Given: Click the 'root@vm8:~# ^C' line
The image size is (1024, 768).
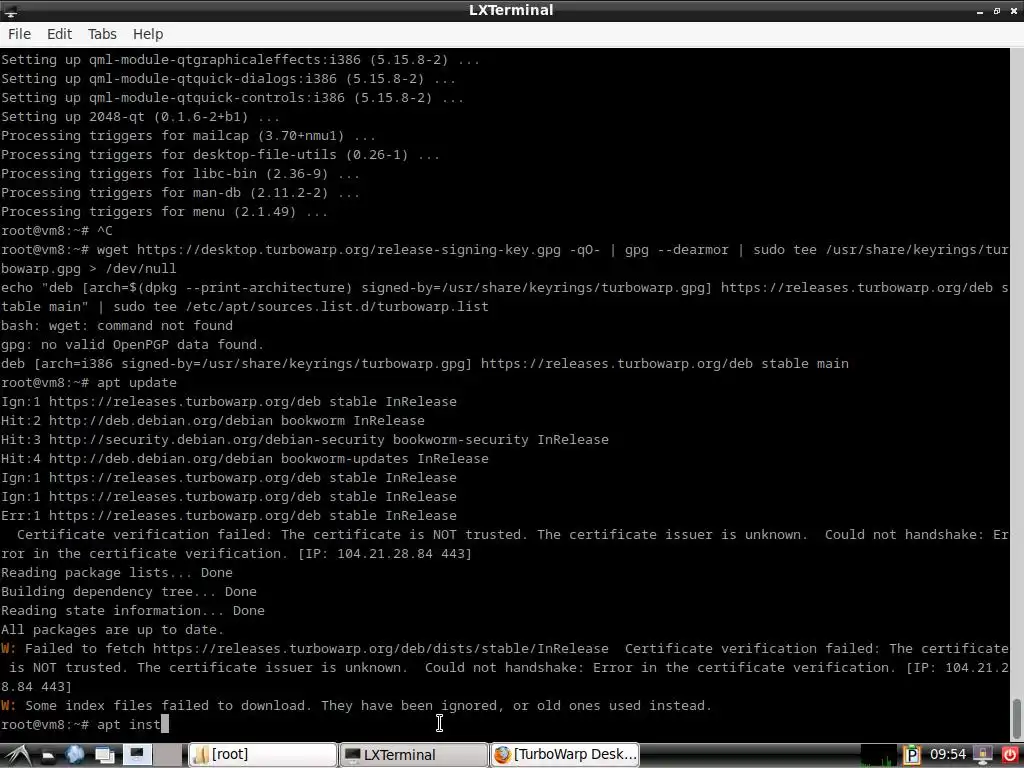Looking at the screenshot, I should tap(57, 230).
